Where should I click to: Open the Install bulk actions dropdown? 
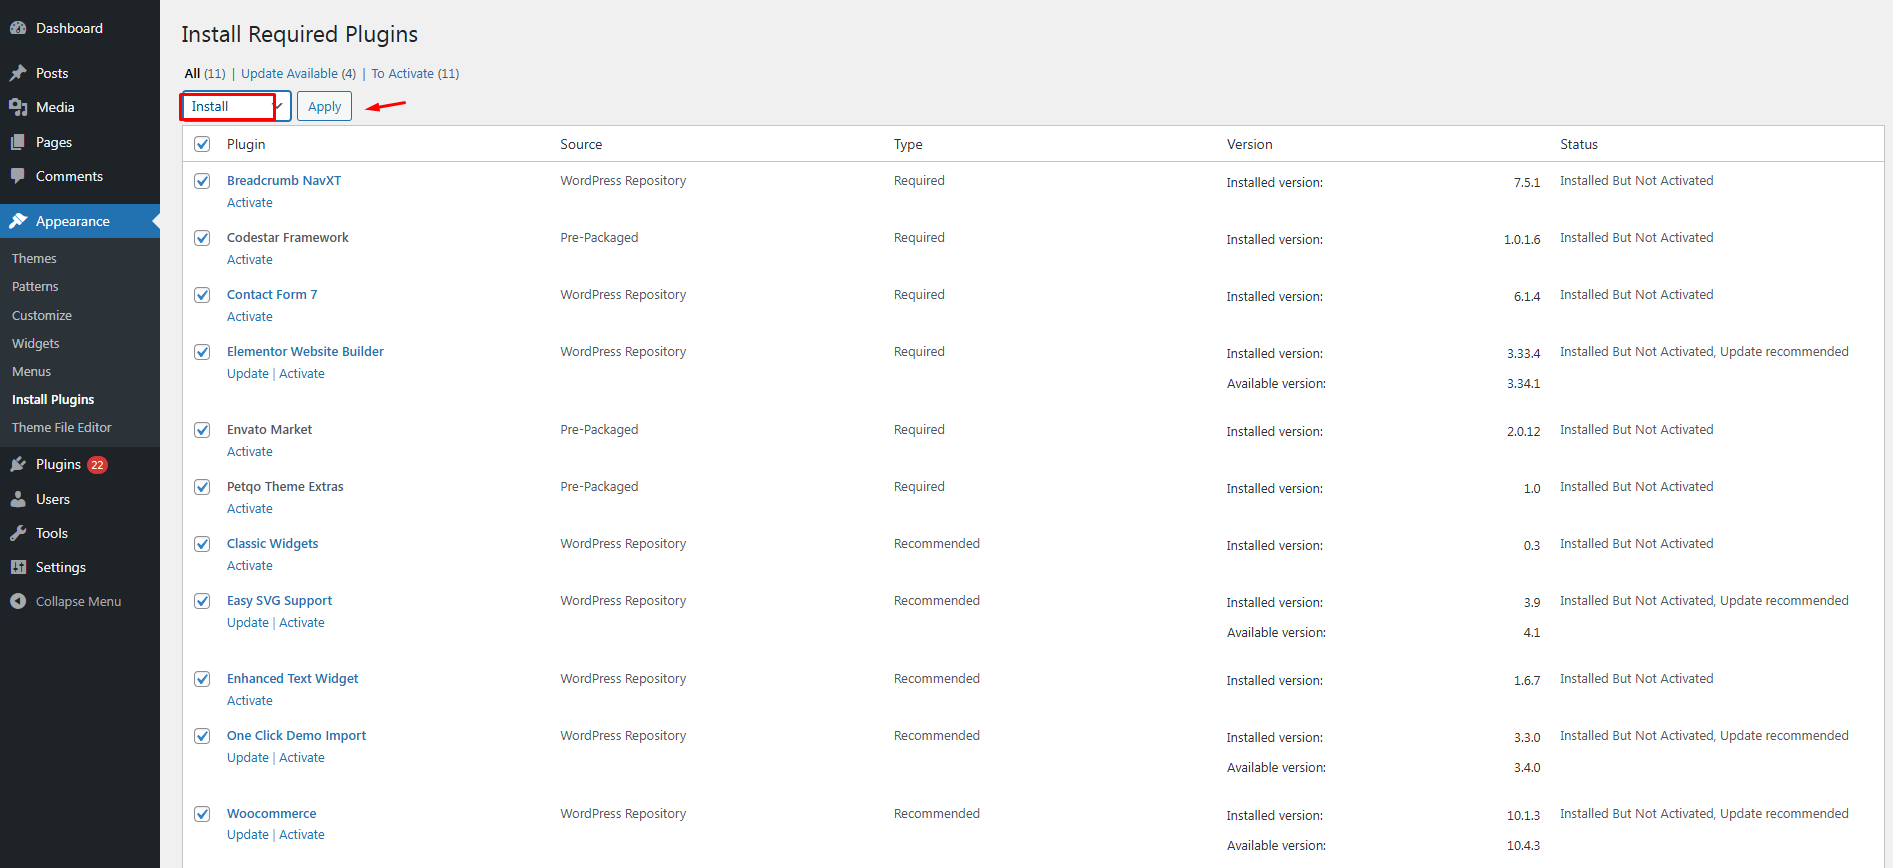click(x=236, y=107)
